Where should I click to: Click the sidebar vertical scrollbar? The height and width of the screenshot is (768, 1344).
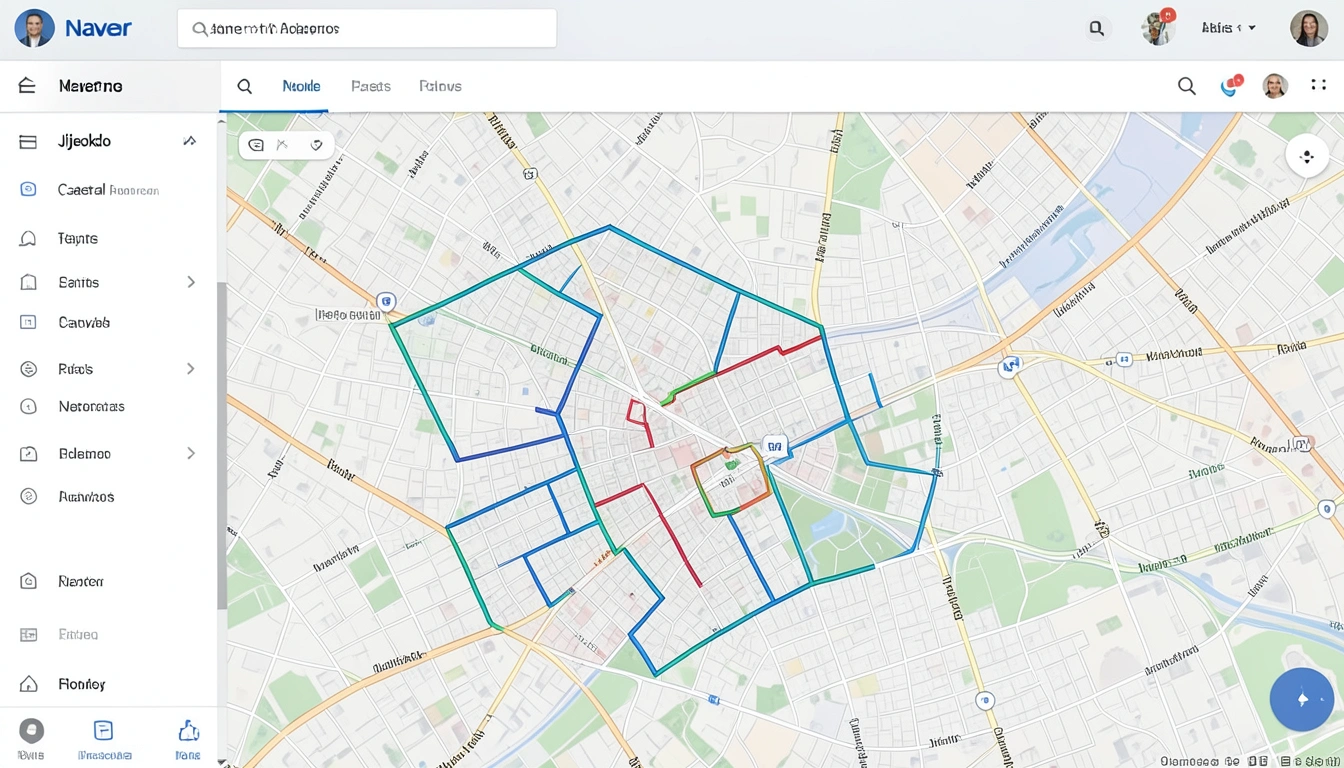pos(221,445)
